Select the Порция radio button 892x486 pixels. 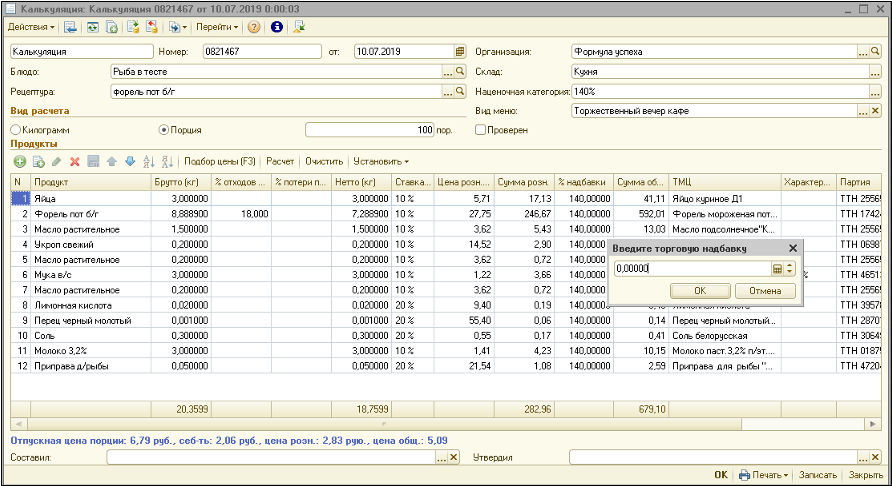165,130
